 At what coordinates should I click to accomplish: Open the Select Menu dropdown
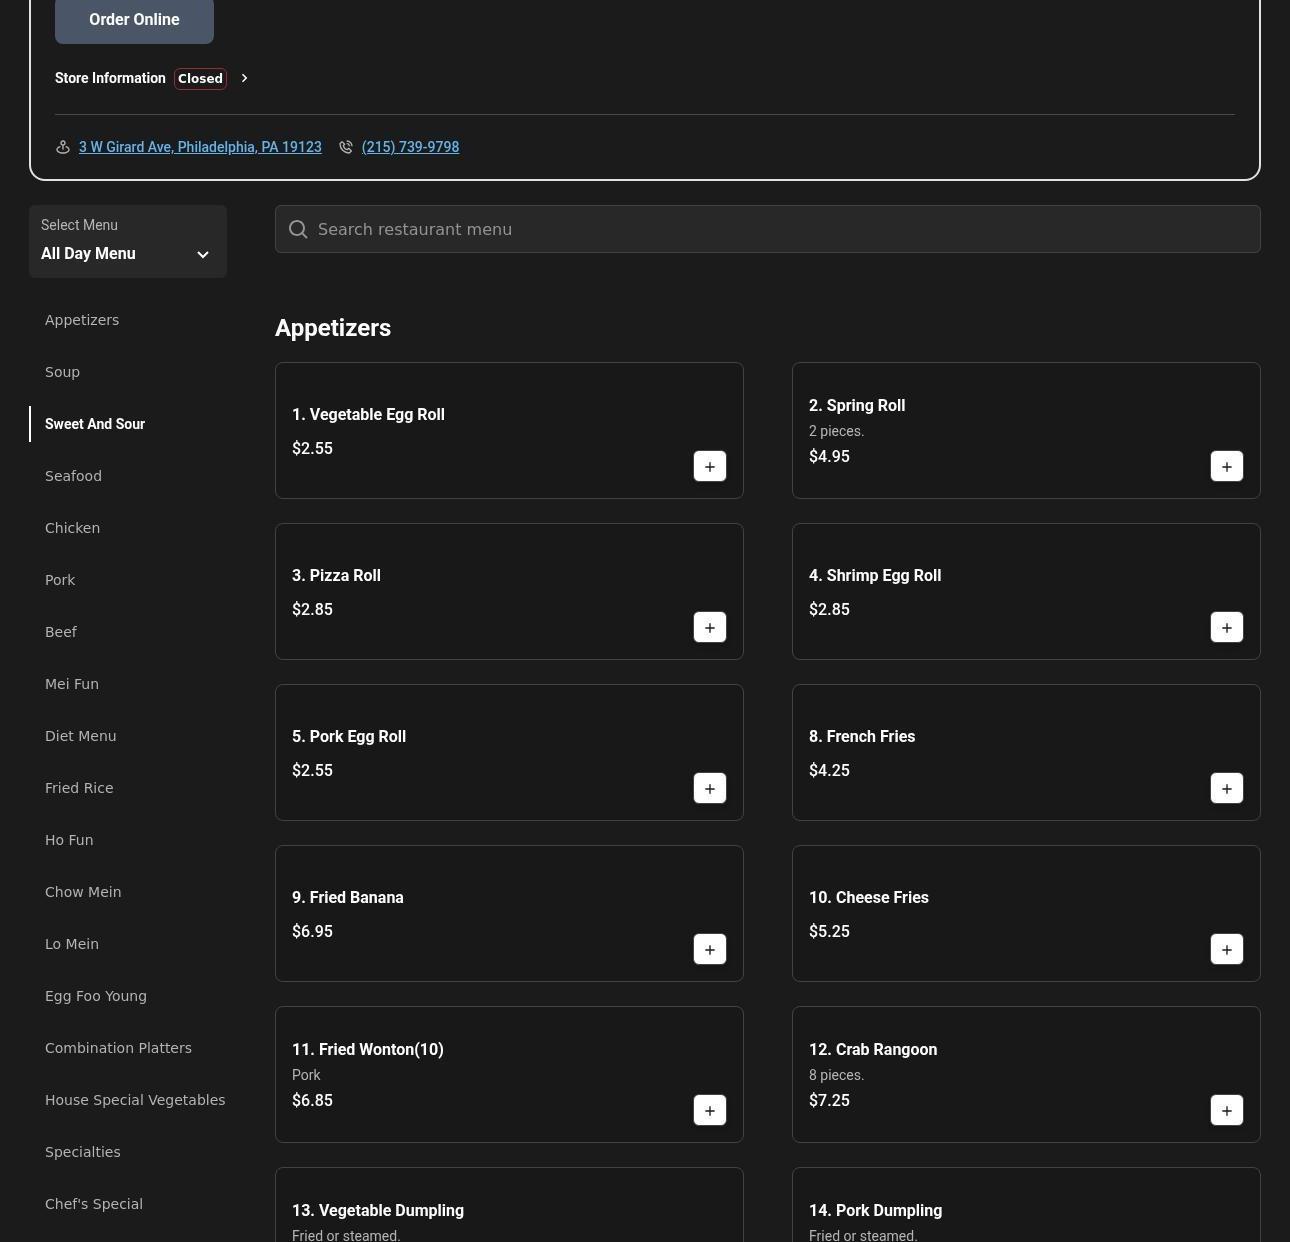coord(128,242)
